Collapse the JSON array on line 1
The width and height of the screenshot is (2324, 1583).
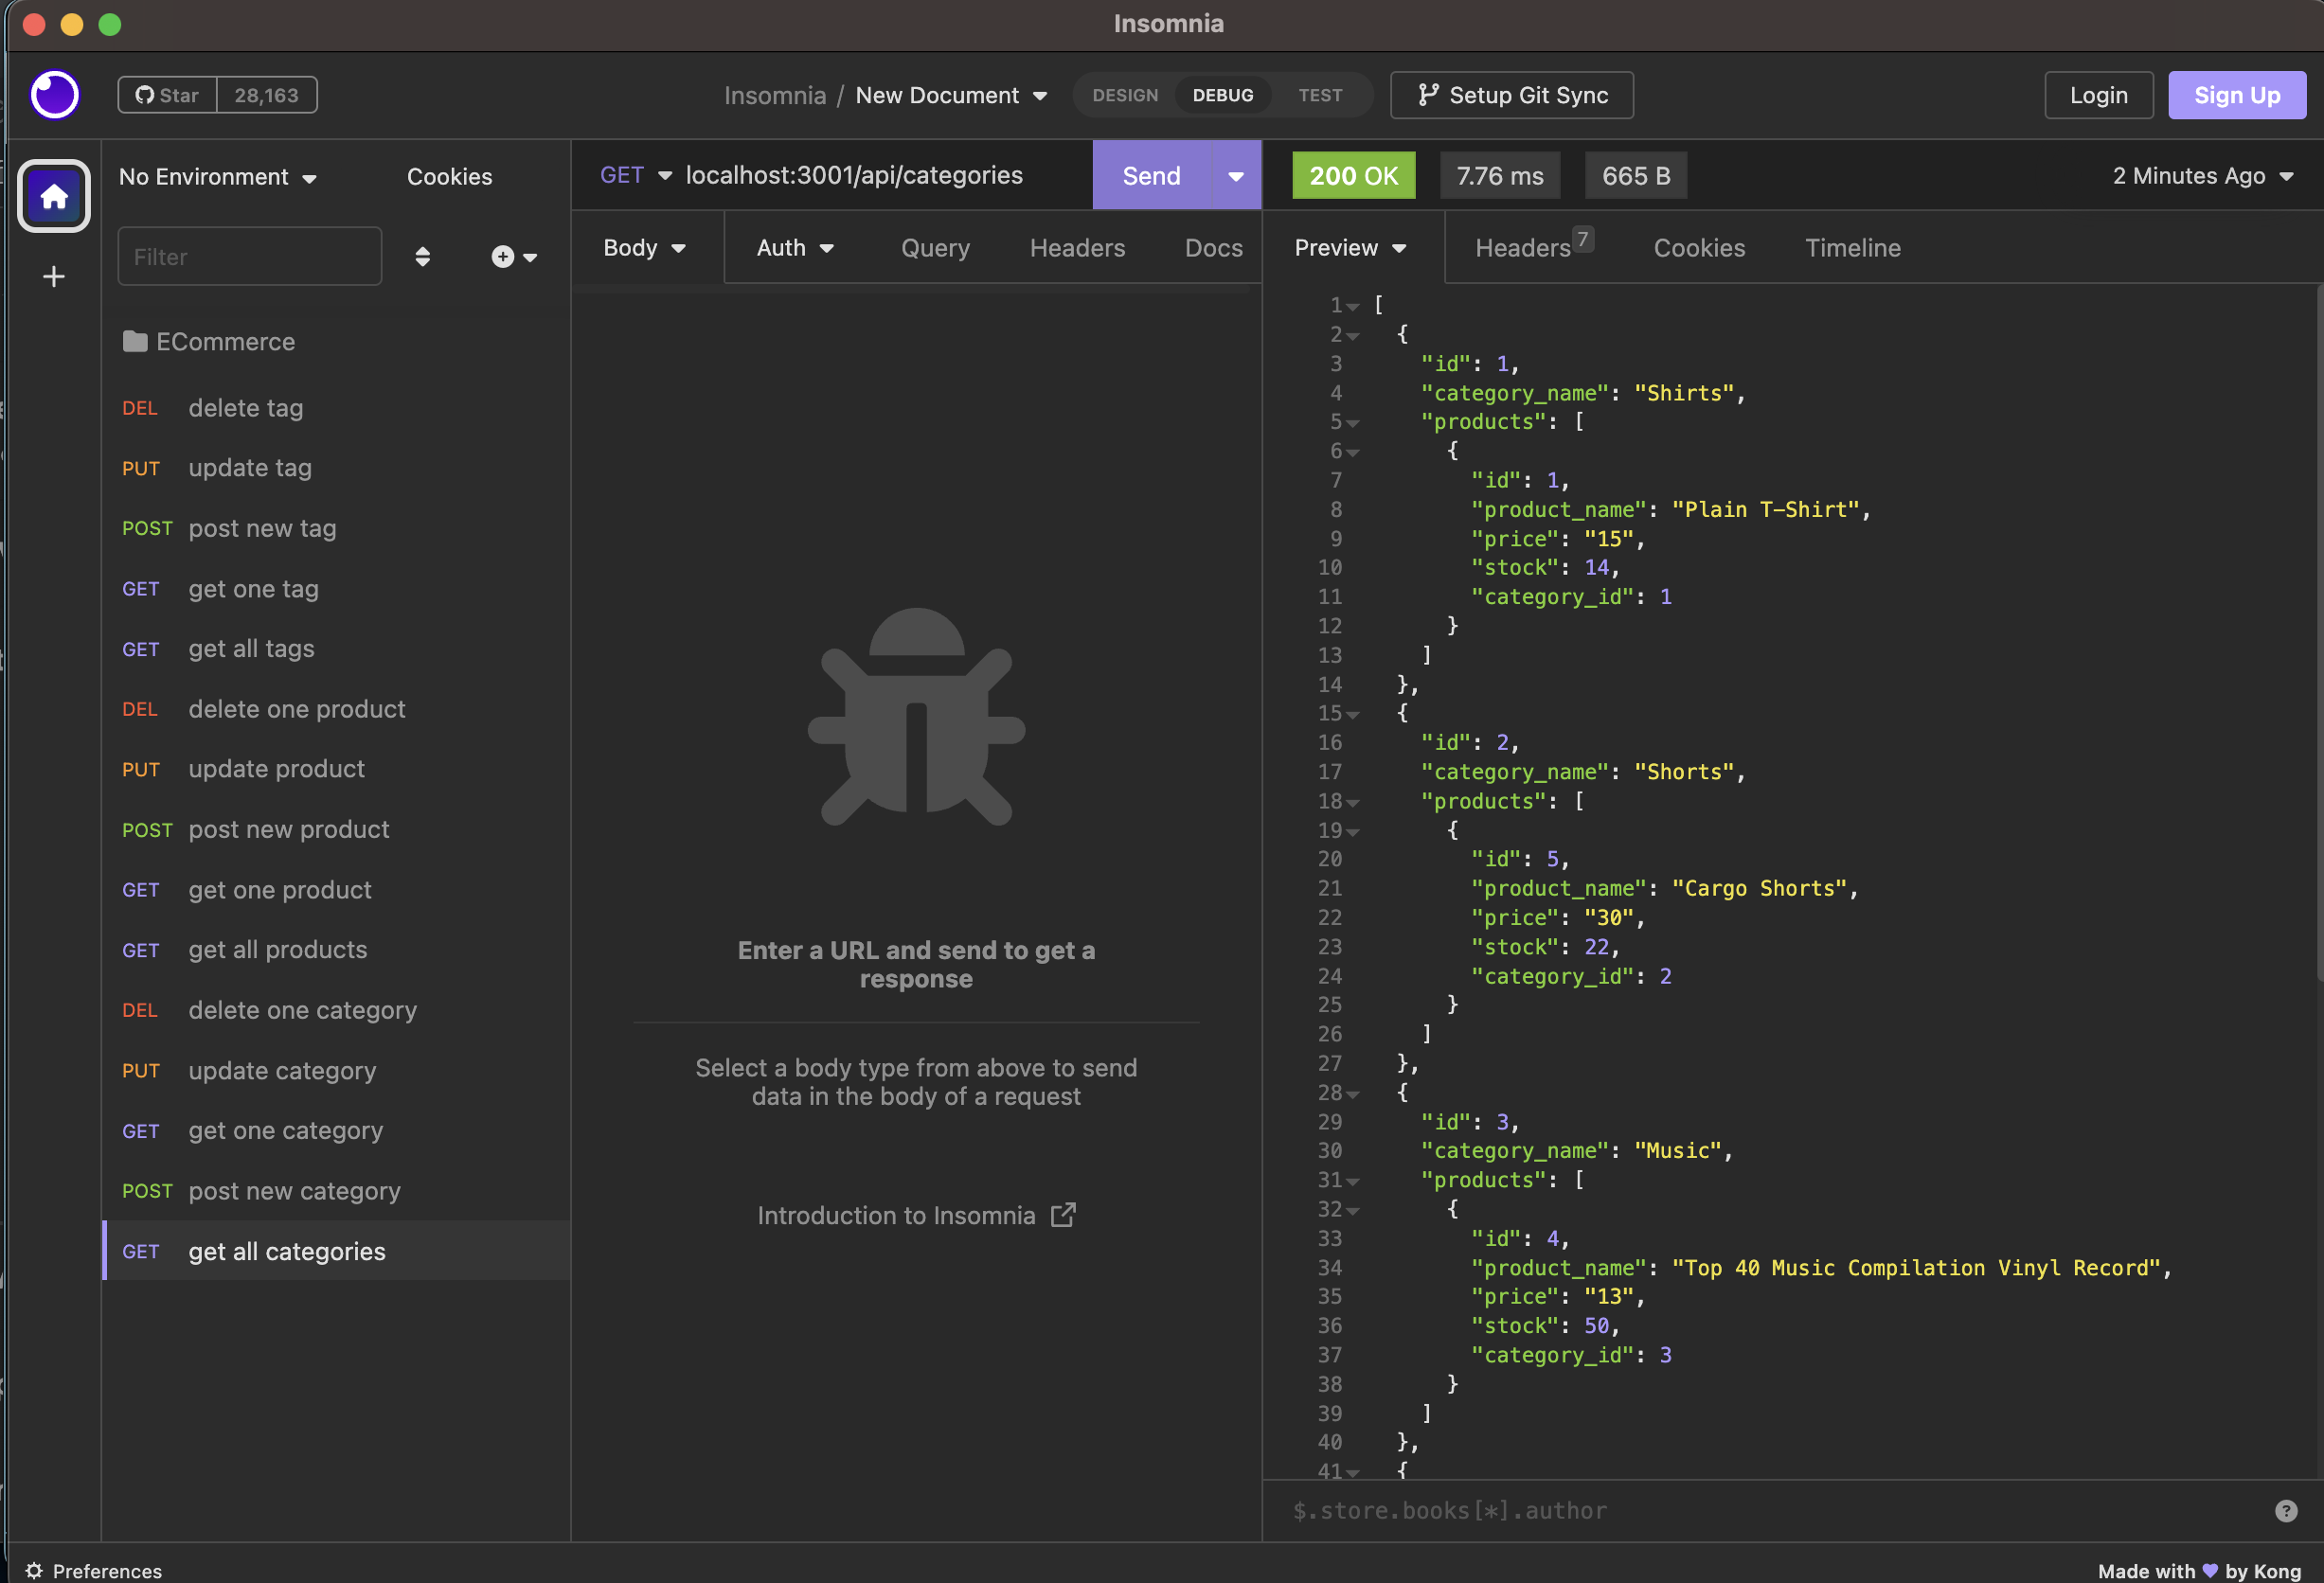point(1354,305)
